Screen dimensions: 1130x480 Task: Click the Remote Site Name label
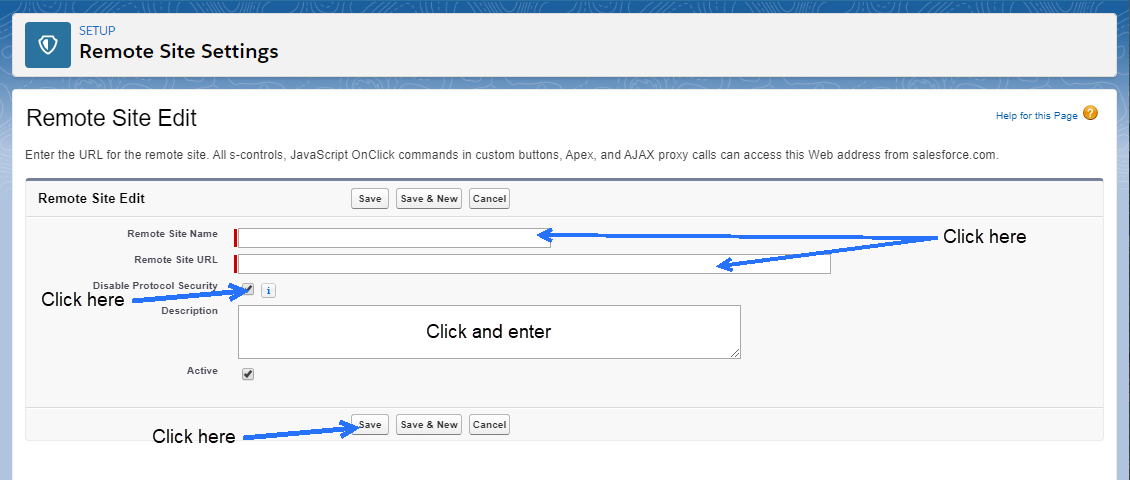[172, 234]
